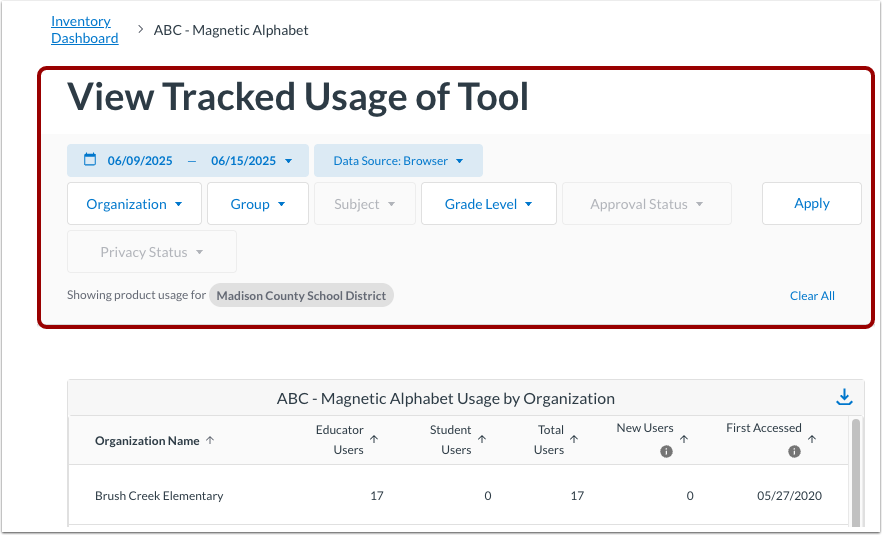Viewport: 882px width, 535px height.
Task: Click the ABC - Magnetic Alphabet breadcrumb text
Action: tap(231, 30)
